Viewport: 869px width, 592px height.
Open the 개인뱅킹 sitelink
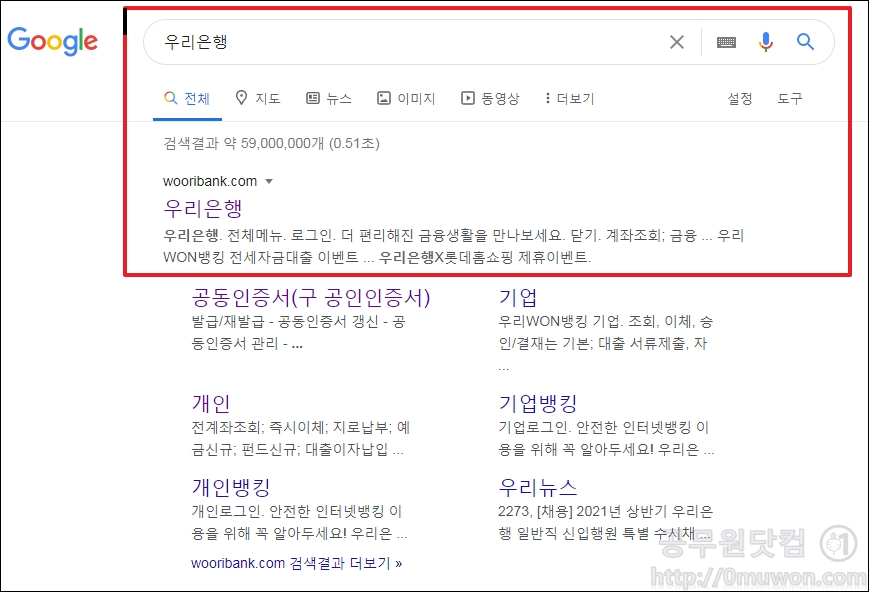coord(231,487)
